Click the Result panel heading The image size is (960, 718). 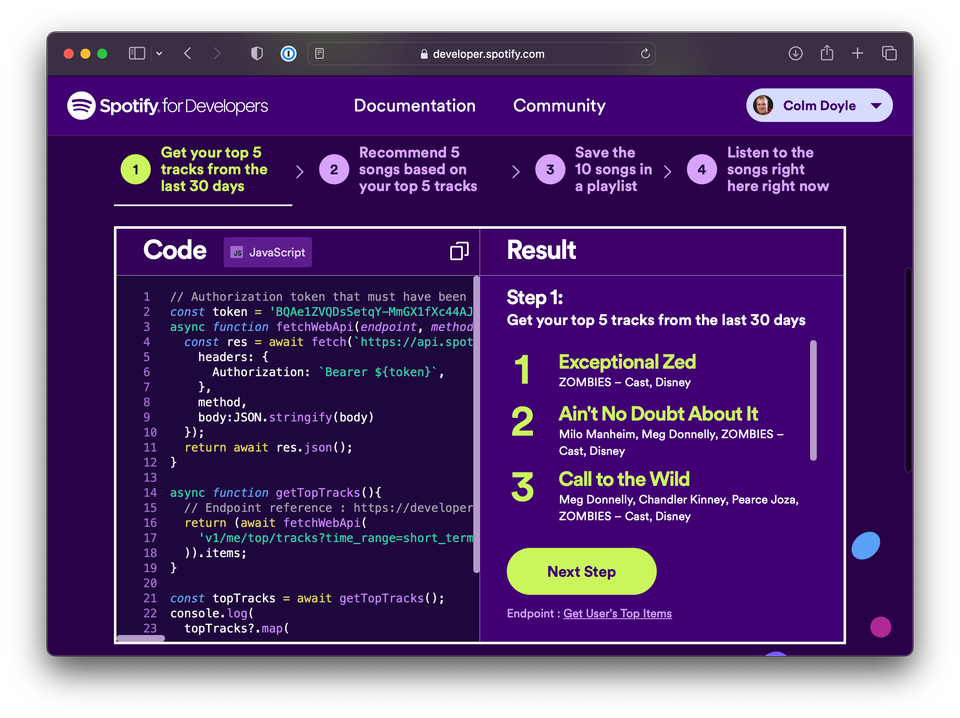(x=541, y=250)
